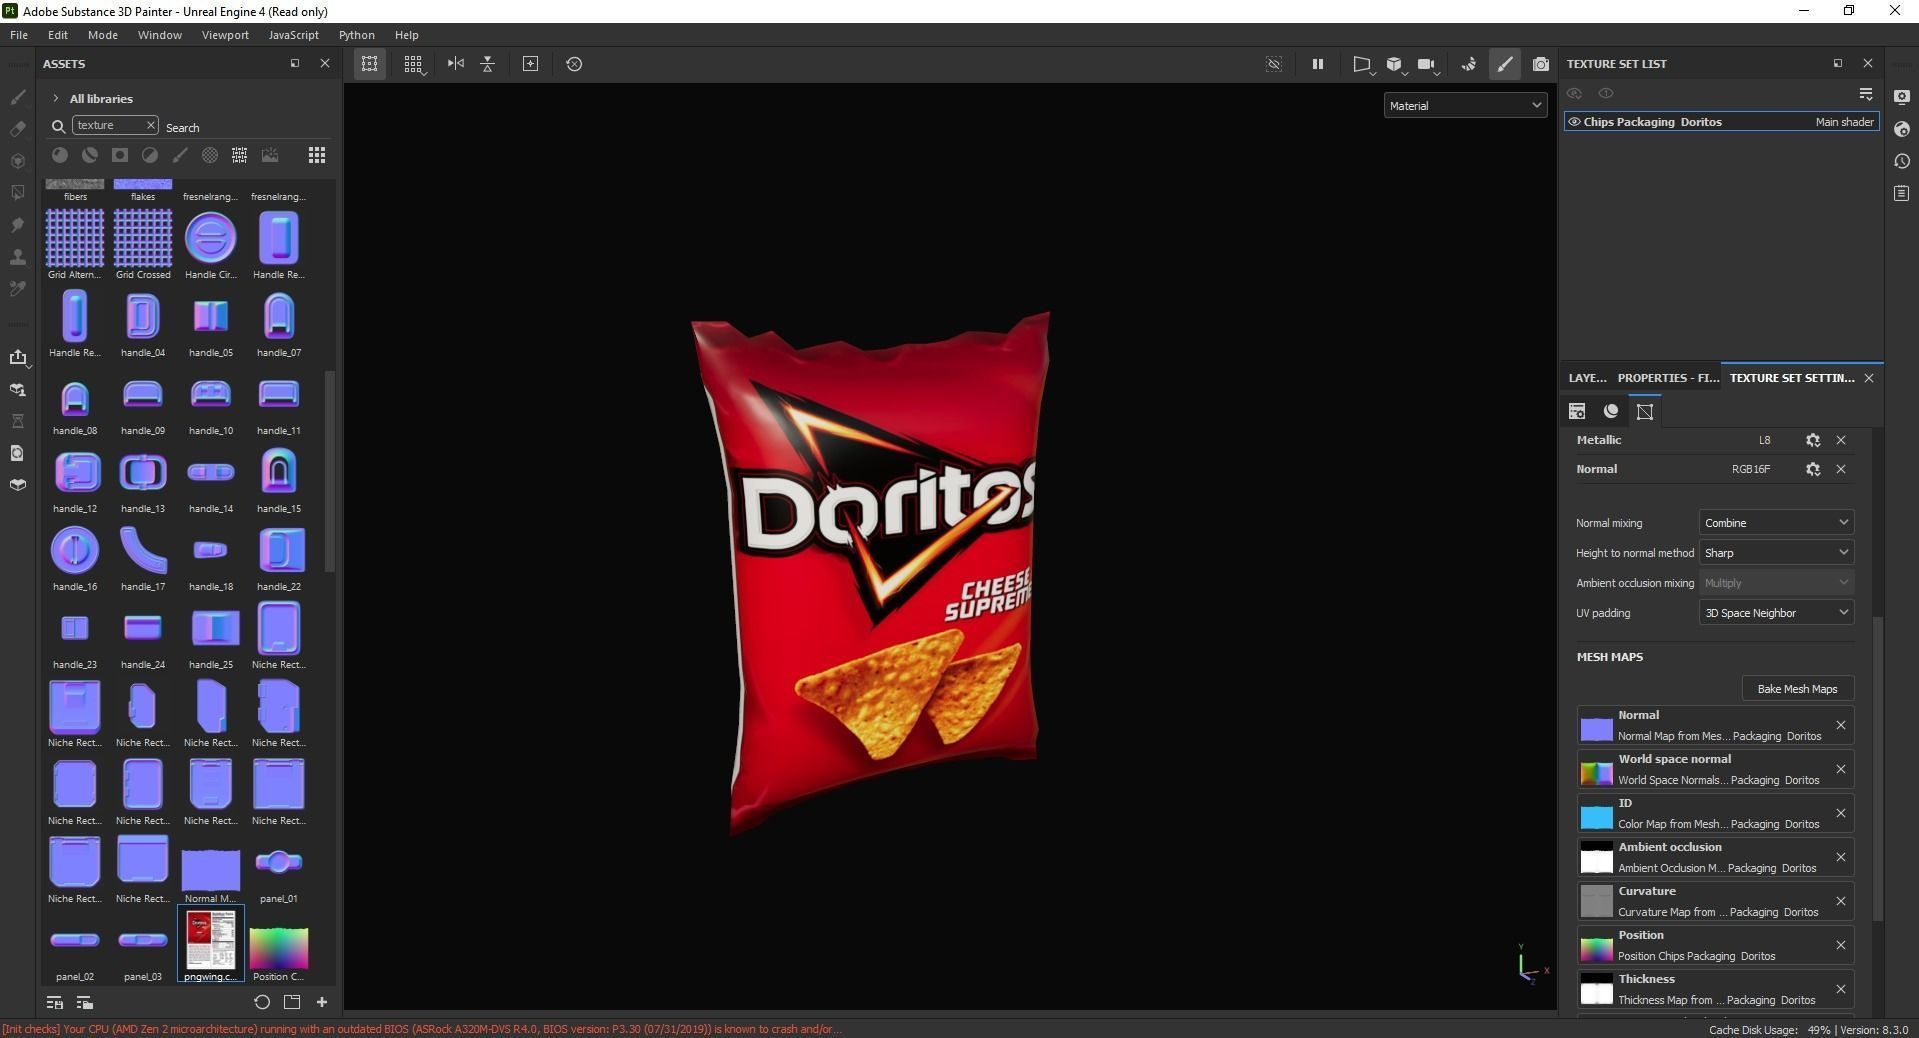Click the Search label button
Viewport: 1919px width, 1038px height.
(183, 128)
